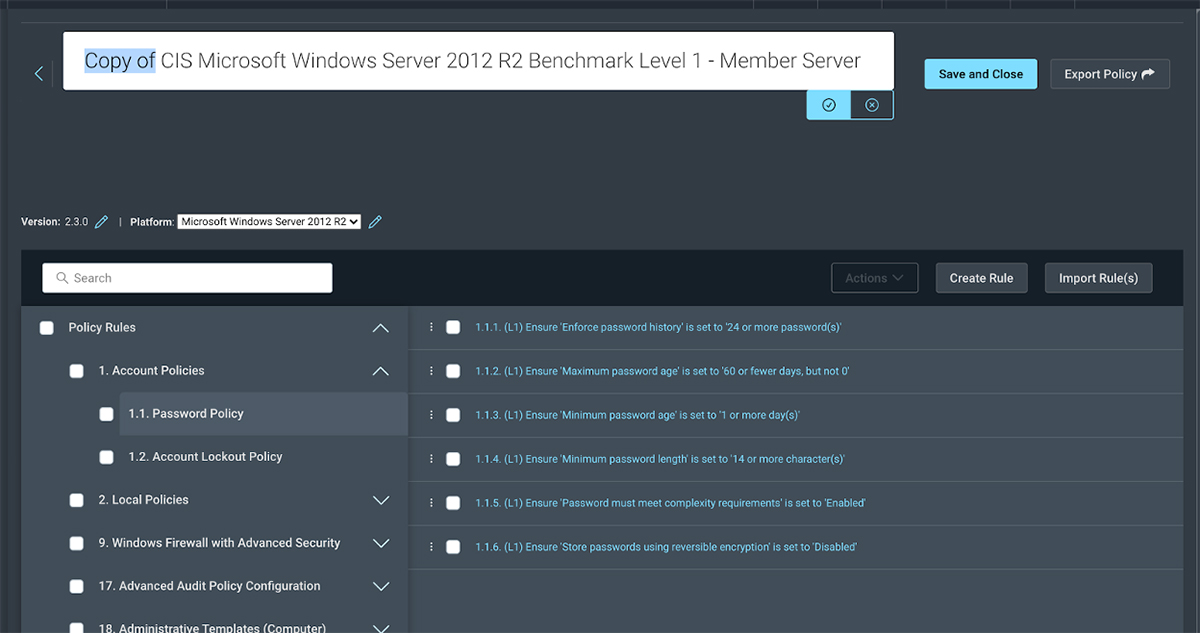Open rule 1.1.2 Maximum password age link
Viewport: 1200px width, 633px height.
click(x=662, y=371)
